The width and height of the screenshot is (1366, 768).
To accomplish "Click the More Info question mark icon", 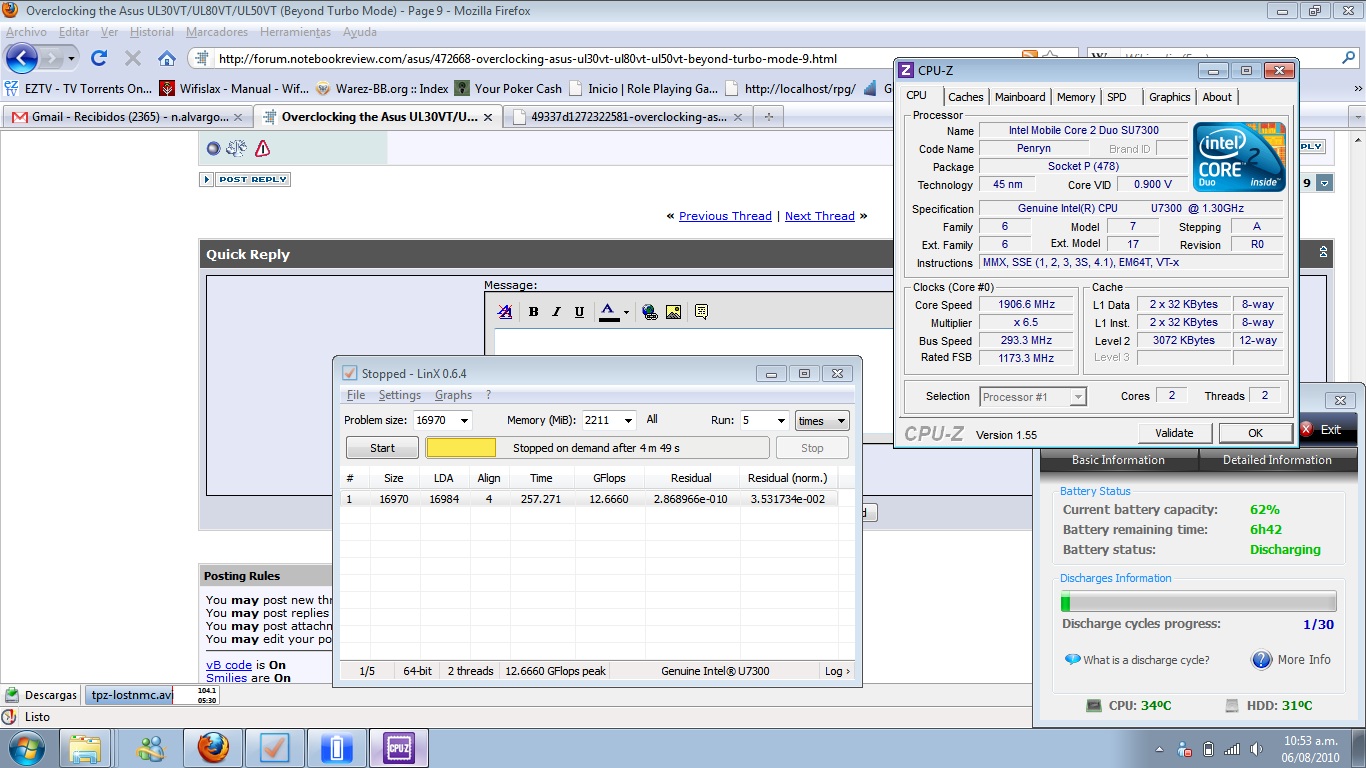I will point(1262,660).
